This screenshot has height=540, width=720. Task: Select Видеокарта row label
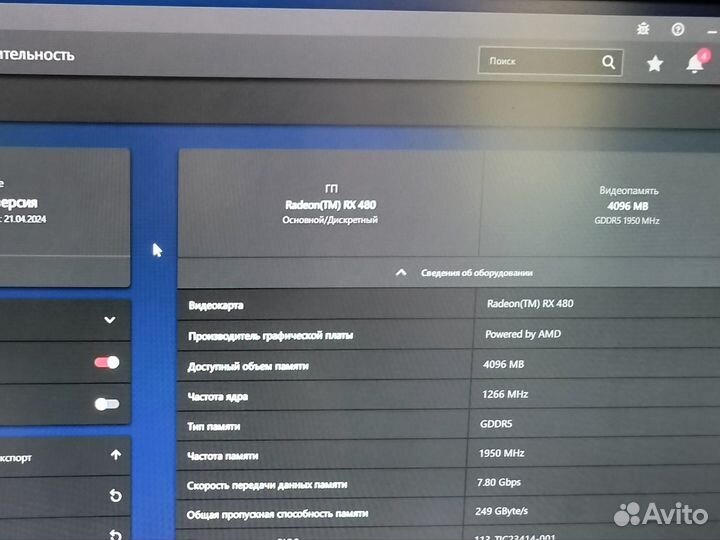216,305
